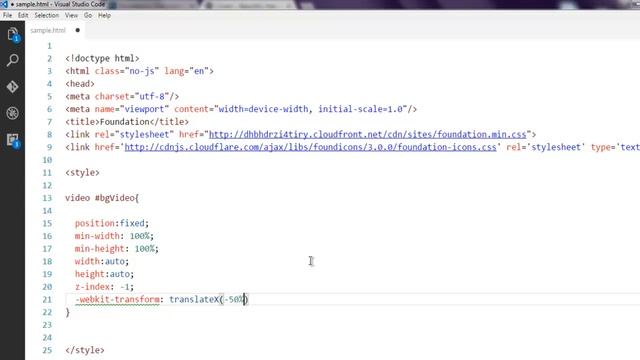The image size is (640, 360).
Task: Click the position:fixed; declaration
Action: coord(112,223)
